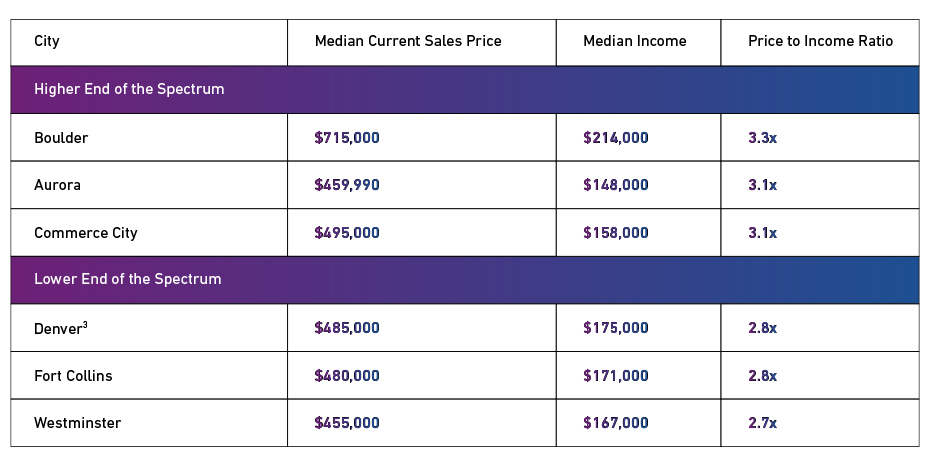Click the Westminster city cell

click(77, 423)
